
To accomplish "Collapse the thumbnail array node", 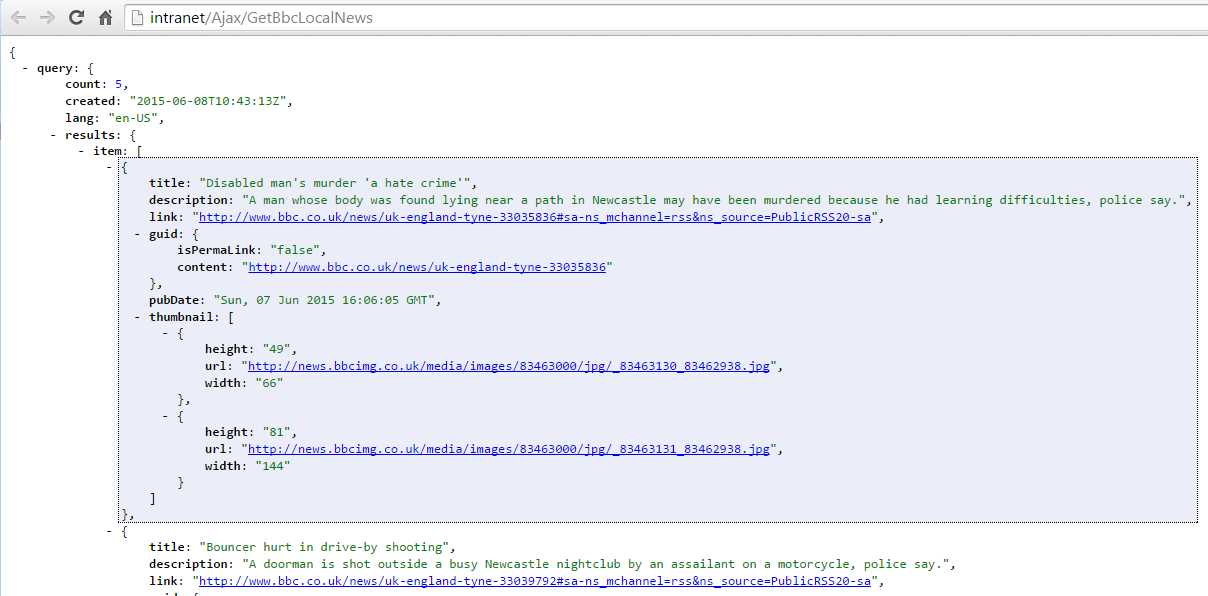I will [x=136, y=316].
